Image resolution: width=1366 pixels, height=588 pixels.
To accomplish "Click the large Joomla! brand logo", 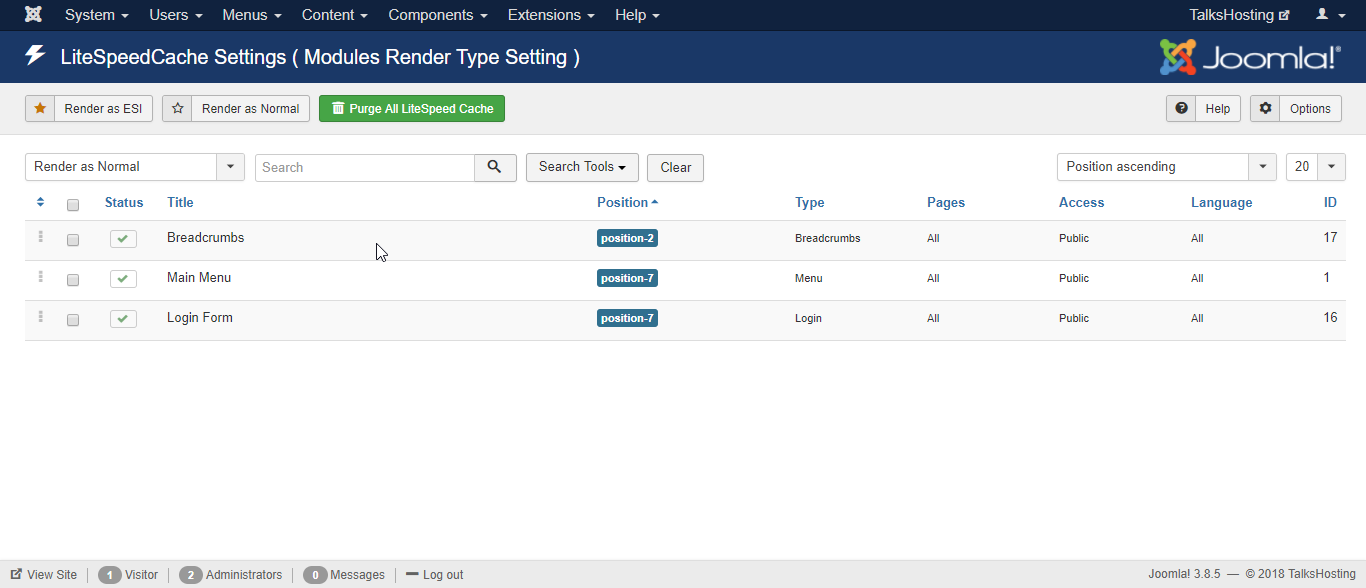I will tap(1250, 57).
